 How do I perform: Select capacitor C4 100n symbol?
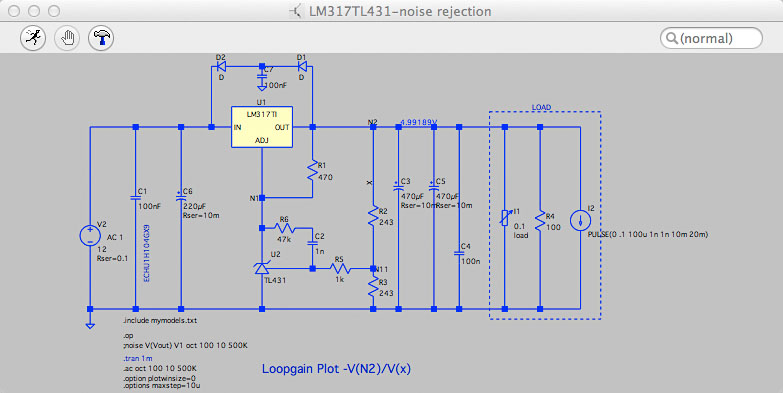(459, 253)
